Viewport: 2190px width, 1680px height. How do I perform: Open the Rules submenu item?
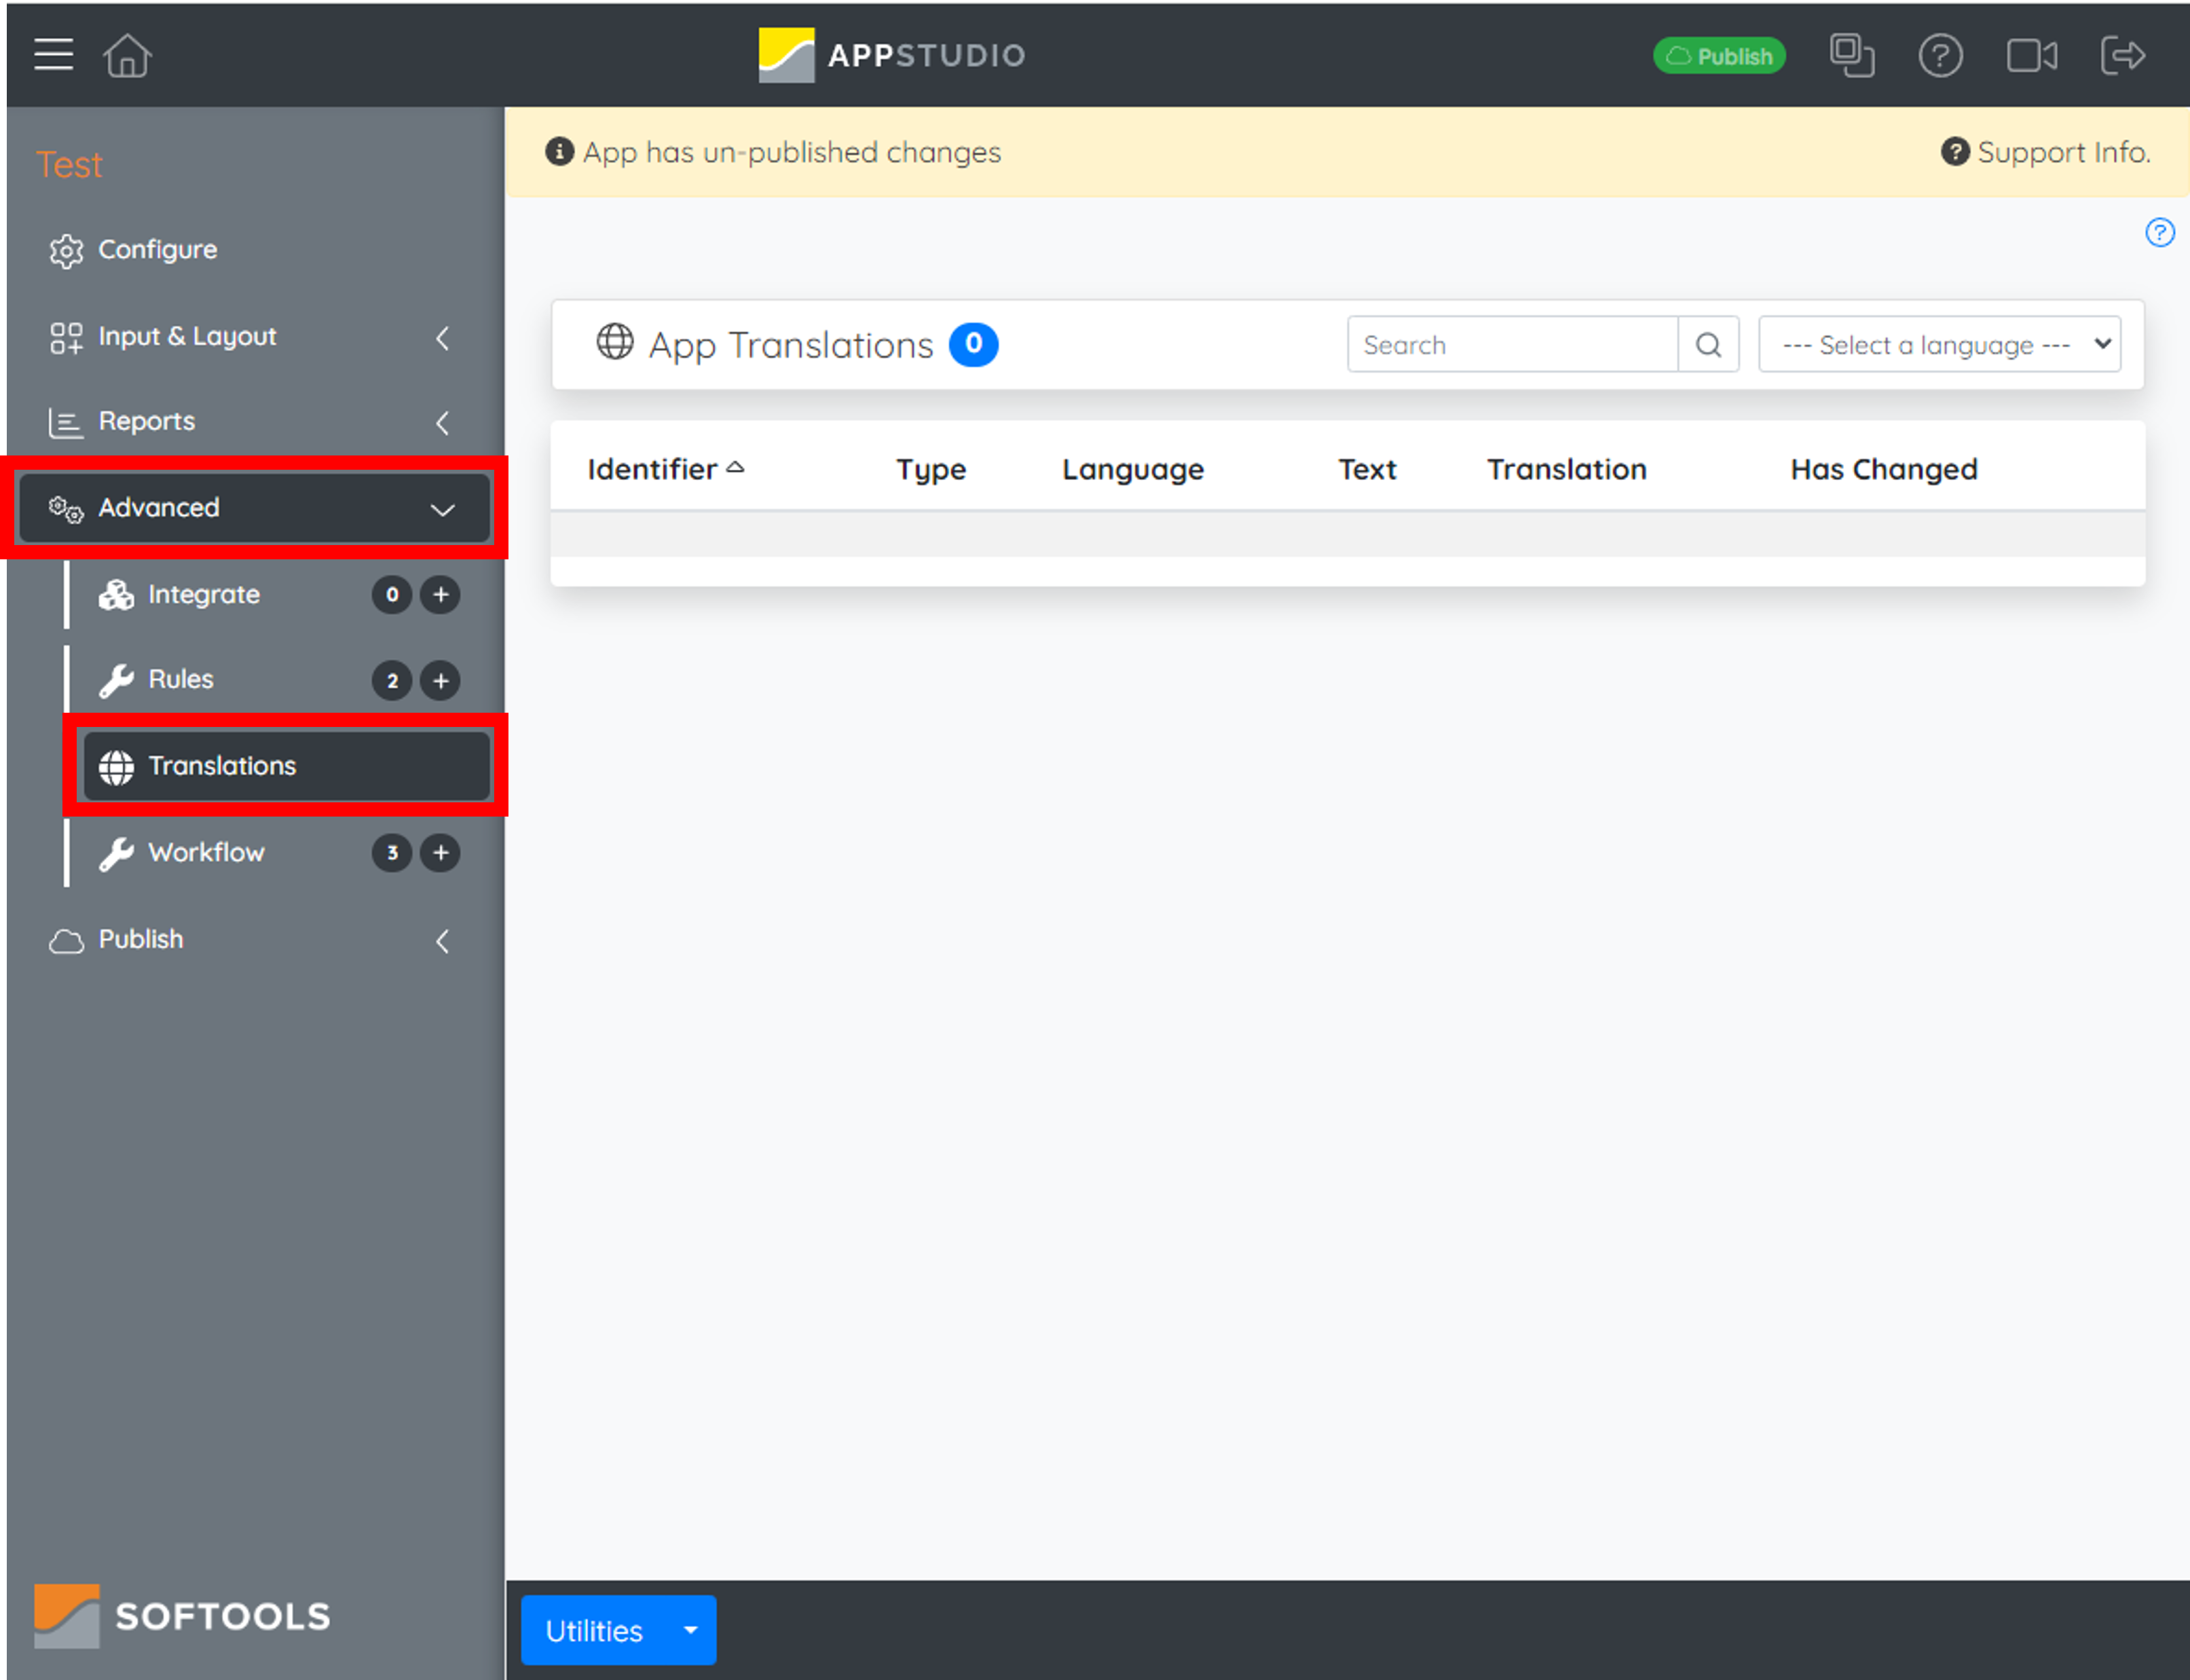pyautogui.click(x=181, y=680)
